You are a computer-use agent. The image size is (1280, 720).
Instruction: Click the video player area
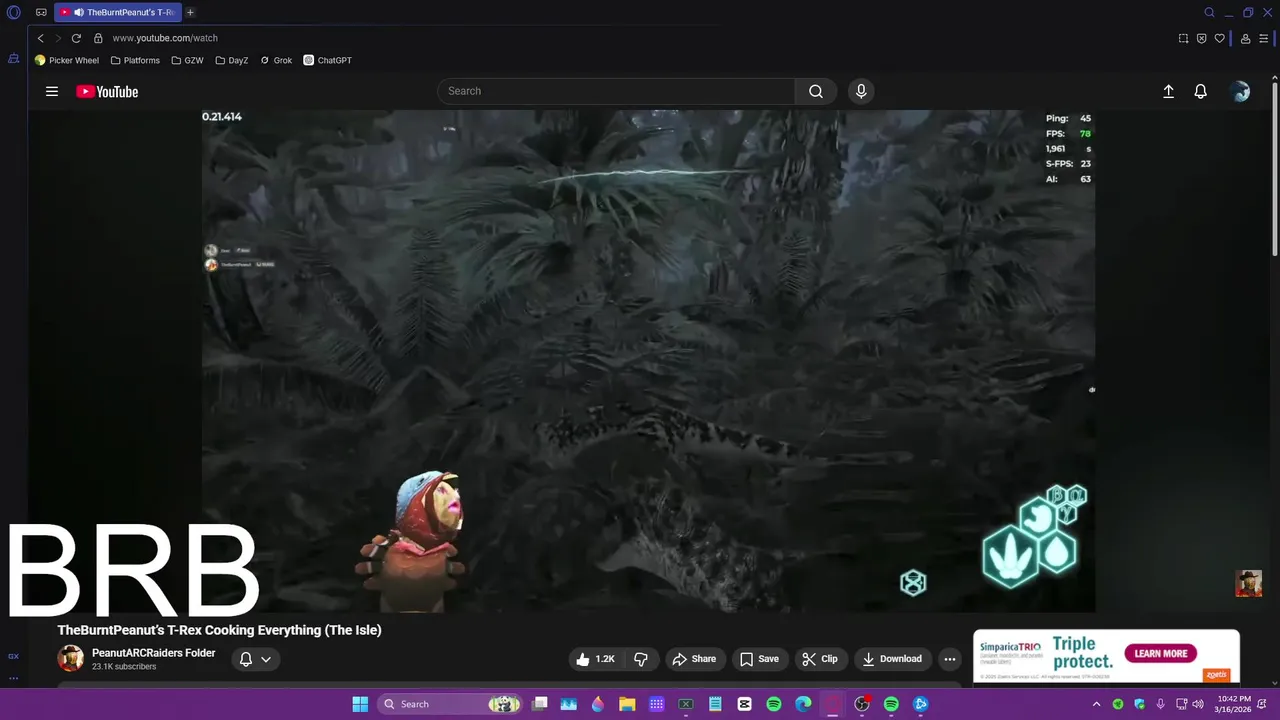tap(648, 360)
